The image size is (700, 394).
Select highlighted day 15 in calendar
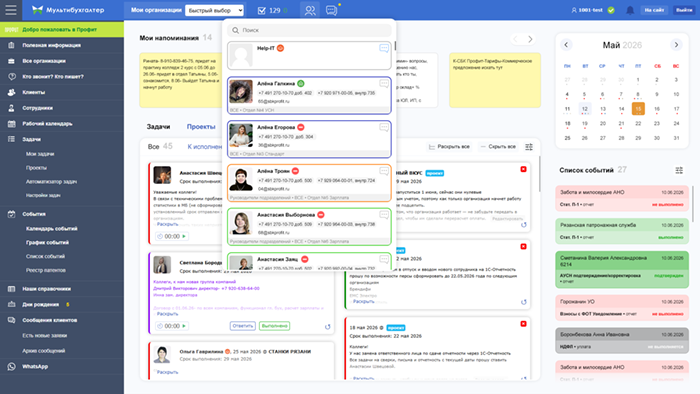pyautogui.click(x=638, y=109)
